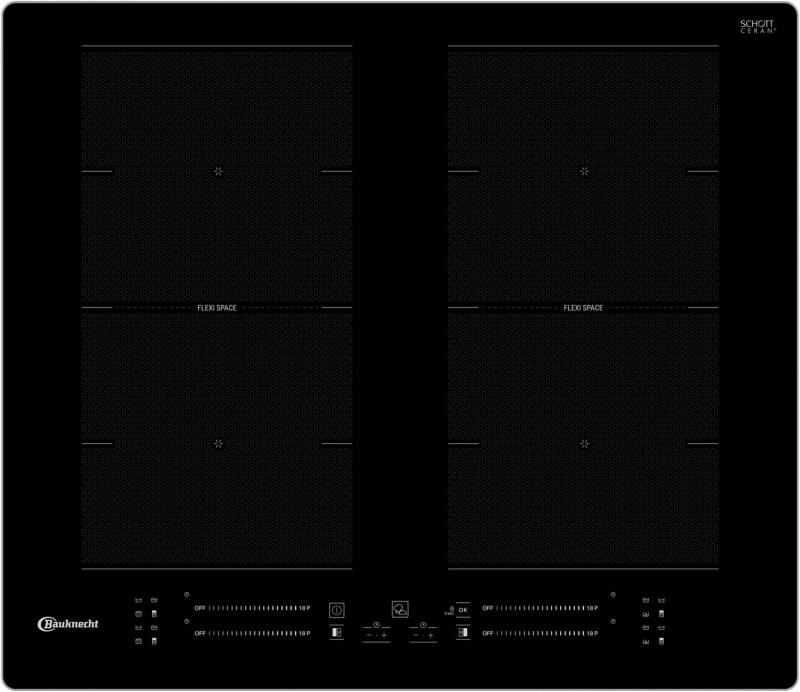Tap the chef hat assisted cooking key
This screenshot has height=692, width=800.
click(x=400, y=609)
